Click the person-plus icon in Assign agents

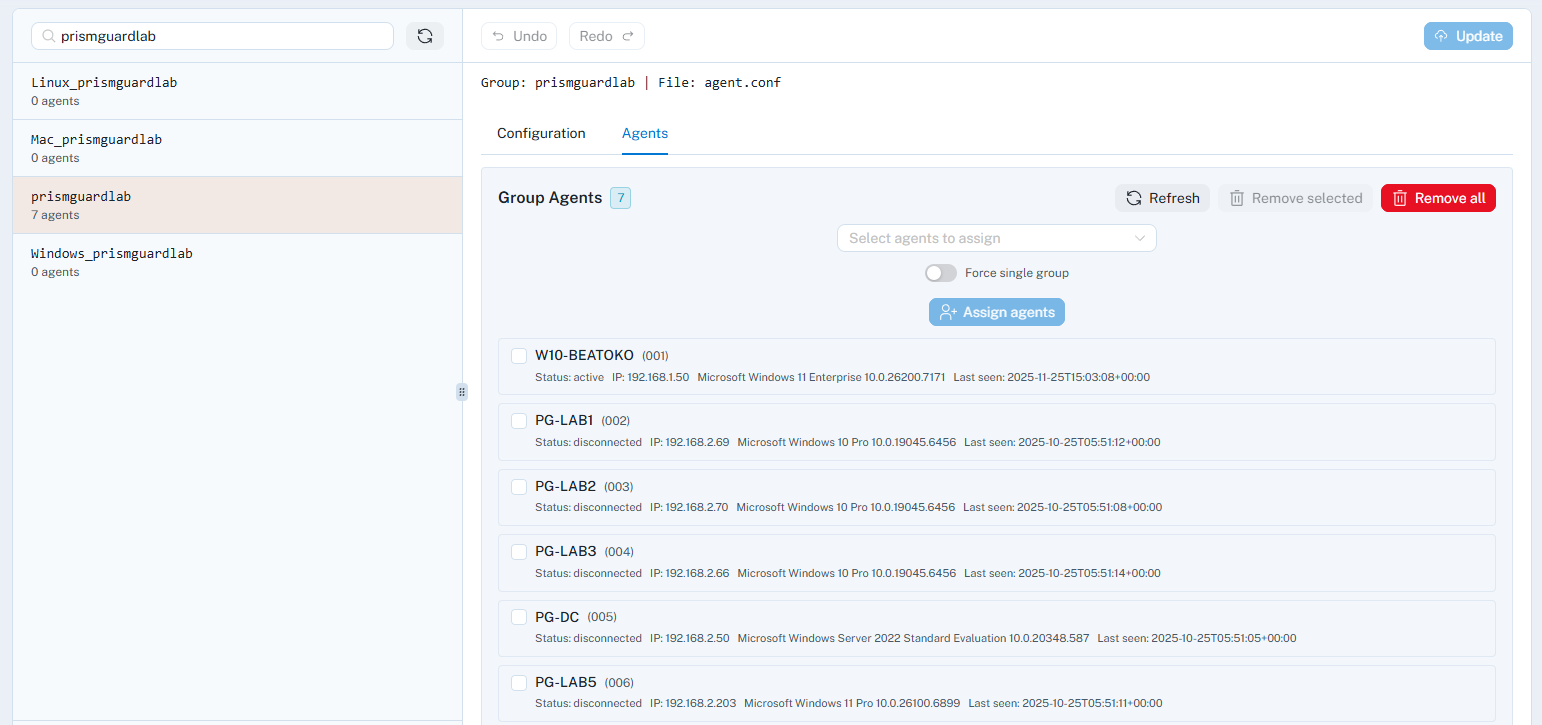pos(947,311)
